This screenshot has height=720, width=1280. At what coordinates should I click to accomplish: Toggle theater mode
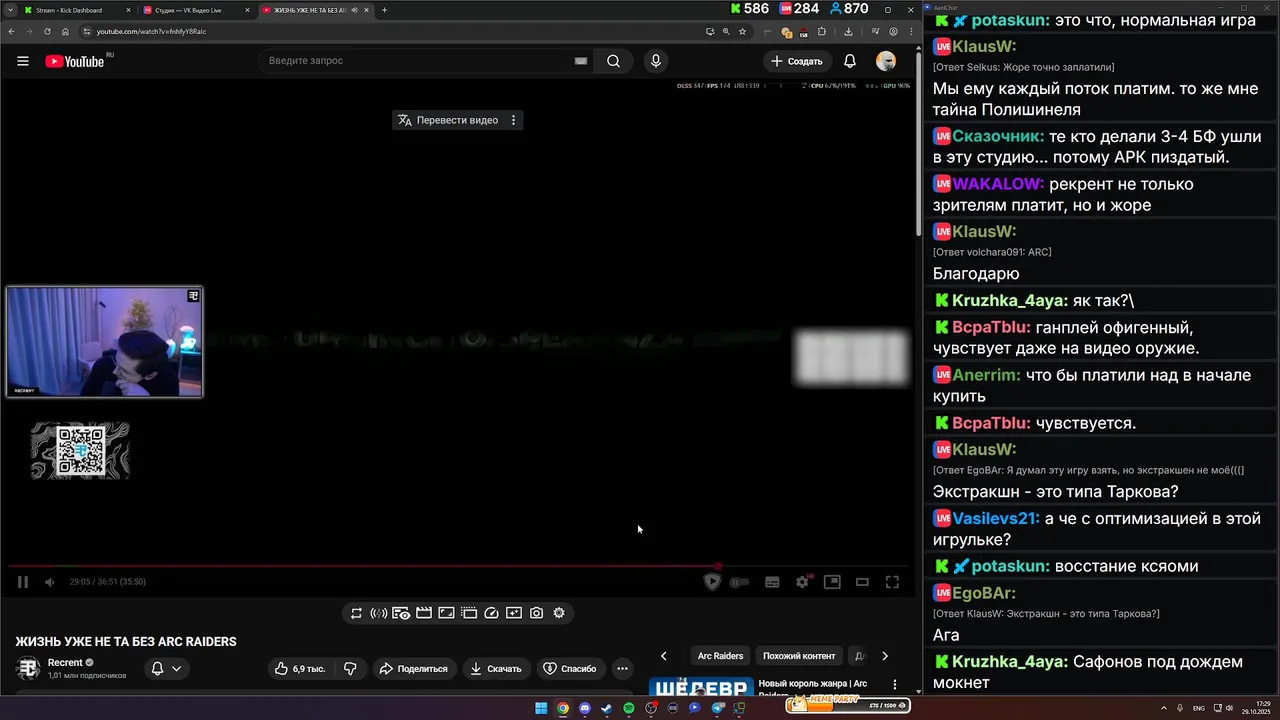[862, 582]
